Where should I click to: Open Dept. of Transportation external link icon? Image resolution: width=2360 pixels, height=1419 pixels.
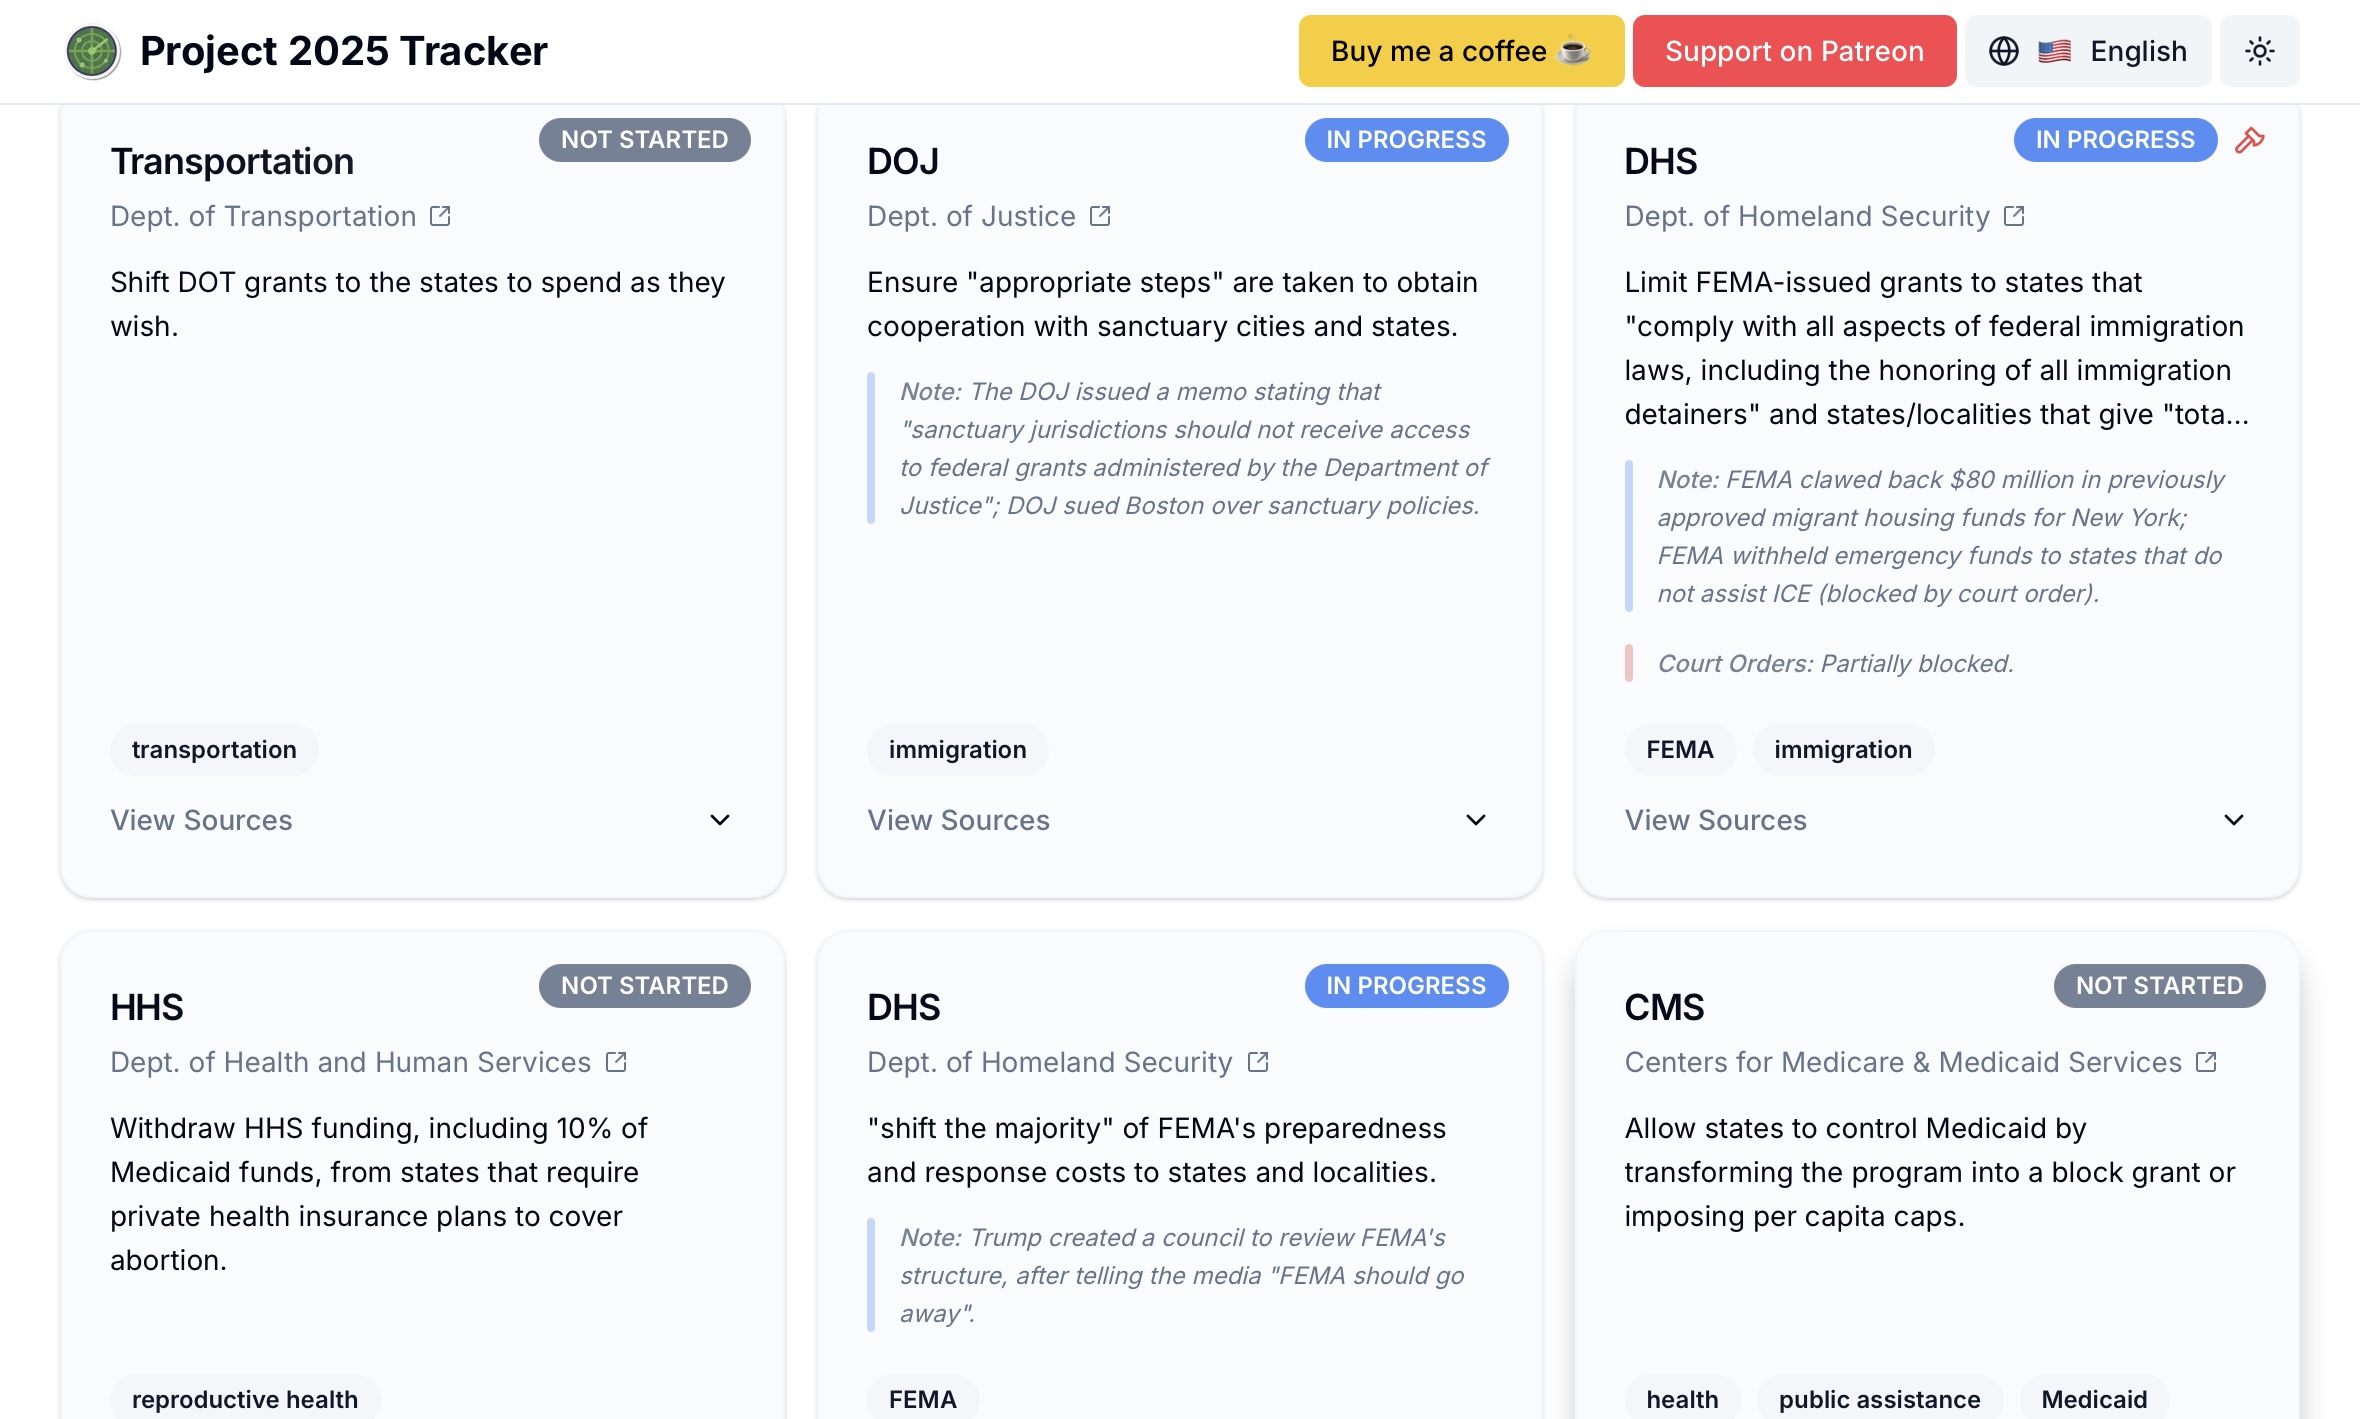(x=440, y=216)
